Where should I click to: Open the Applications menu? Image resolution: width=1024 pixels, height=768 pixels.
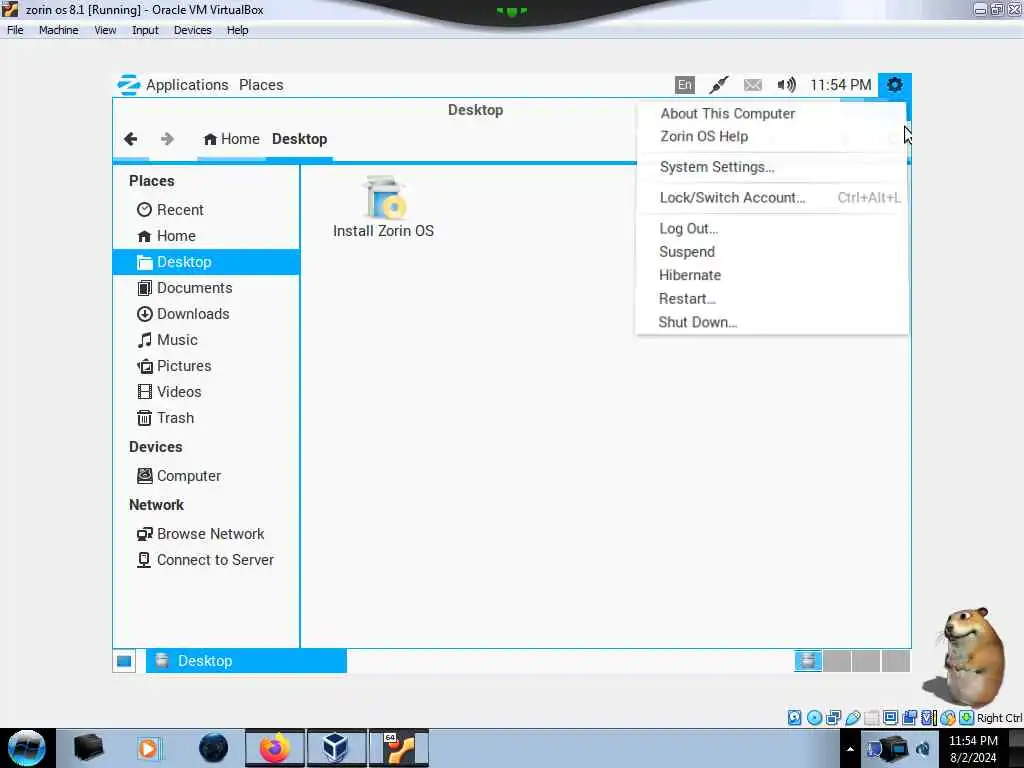pos(187,85)
